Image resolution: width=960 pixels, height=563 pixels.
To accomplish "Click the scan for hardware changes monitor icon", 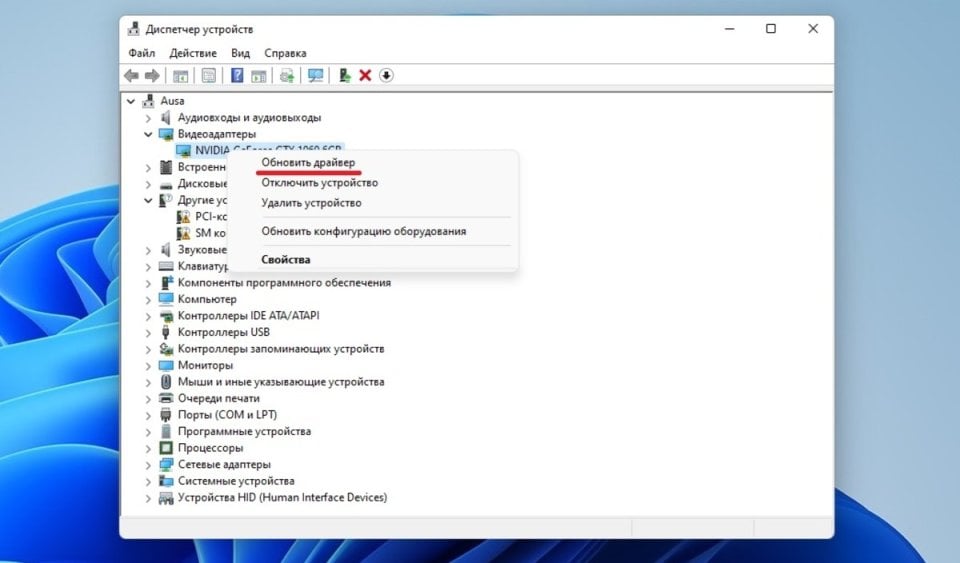I will click(x=316, y=76).
